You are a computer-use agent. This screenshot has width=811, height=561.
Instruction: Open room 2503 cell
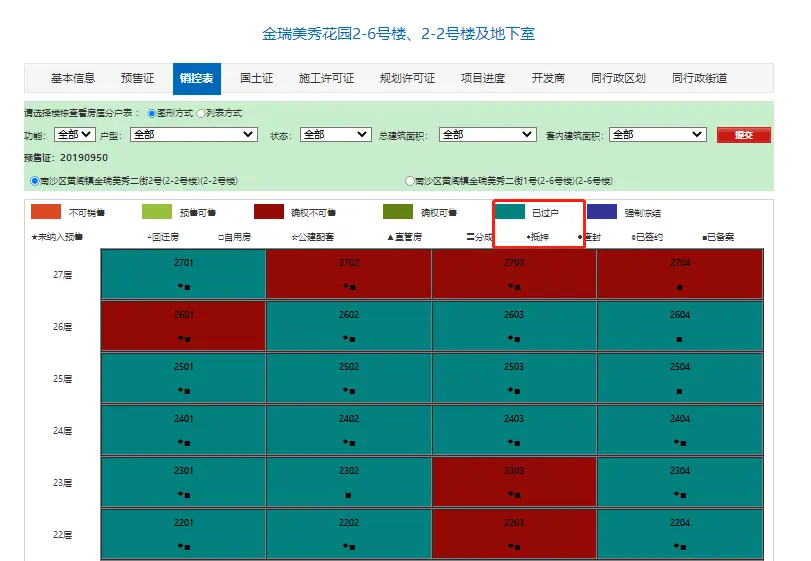click(x=514, y=378)
